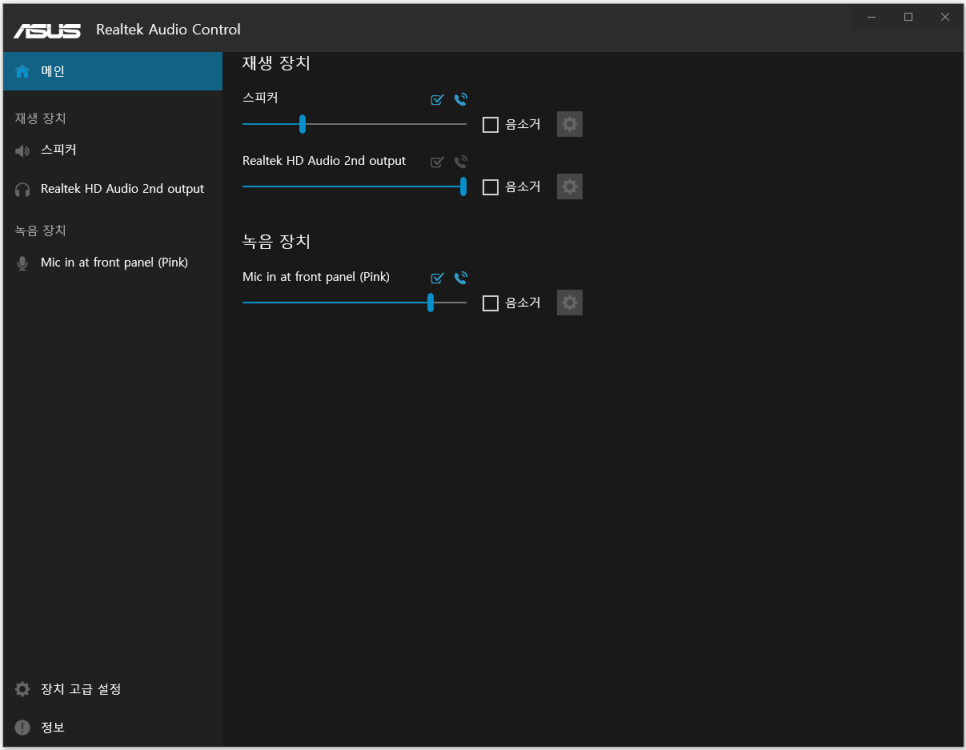Open 스피커 settings gear button
The height and width of the screenshot is (750, 966).
(x=570, y=124)
